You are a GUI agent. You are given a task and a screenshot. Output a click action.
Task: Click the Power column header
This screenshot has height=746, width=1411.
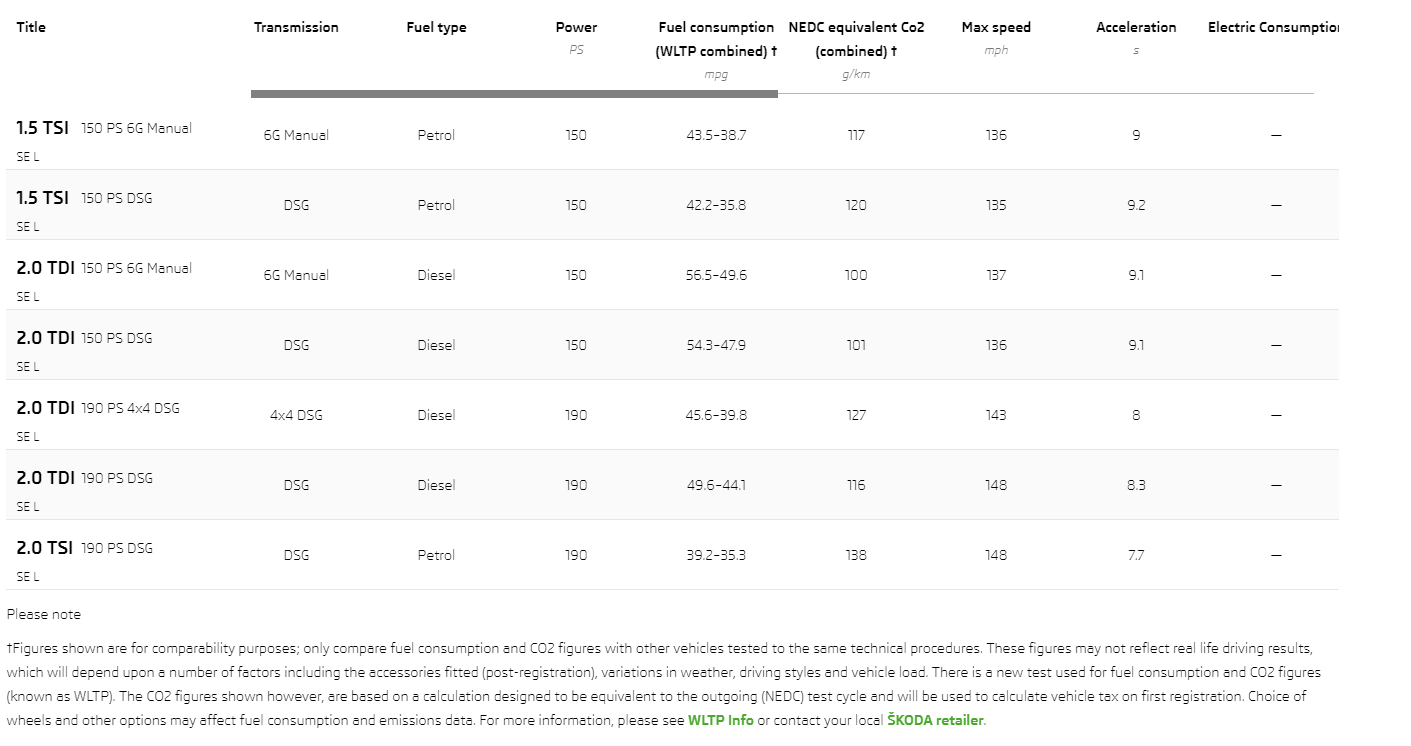576,28
